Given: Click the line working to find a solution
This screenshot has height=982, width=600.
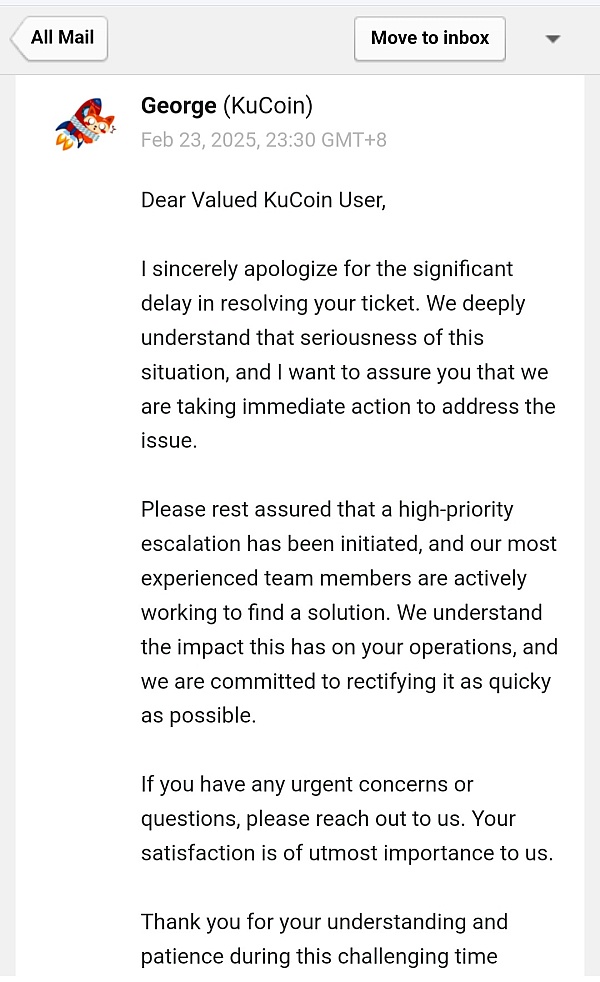Looking at the screenshot, I should click(x=341, y=612).
